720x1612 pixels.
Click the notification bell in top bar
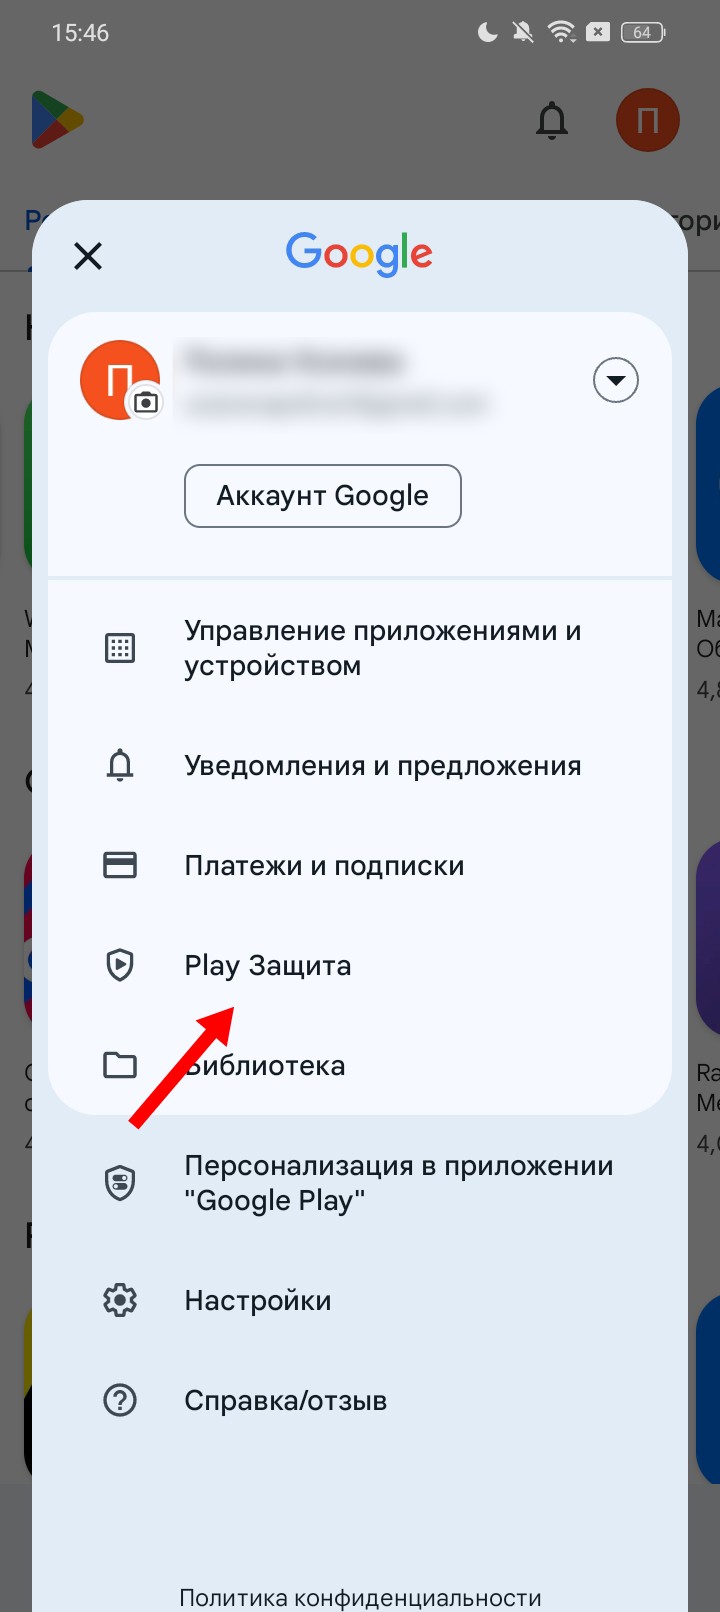tap(552, 121)
